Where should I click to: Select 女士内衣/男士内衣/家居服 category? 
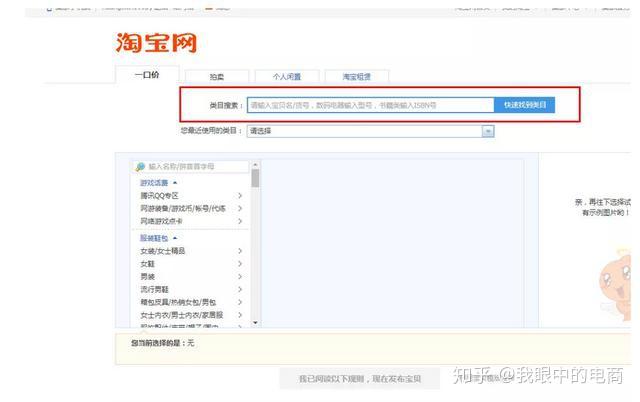(182, 315)
